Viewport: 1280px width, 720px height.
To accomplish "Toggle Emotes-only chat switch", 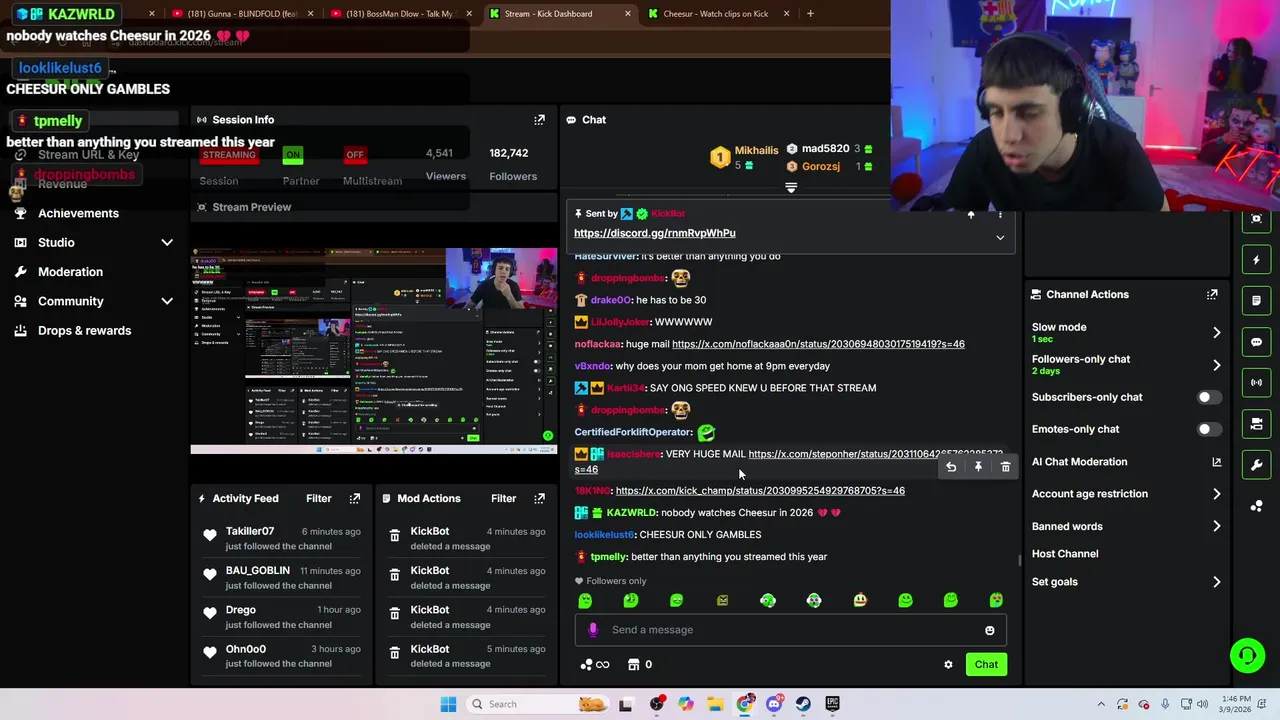I will (x=1209, y=429).
